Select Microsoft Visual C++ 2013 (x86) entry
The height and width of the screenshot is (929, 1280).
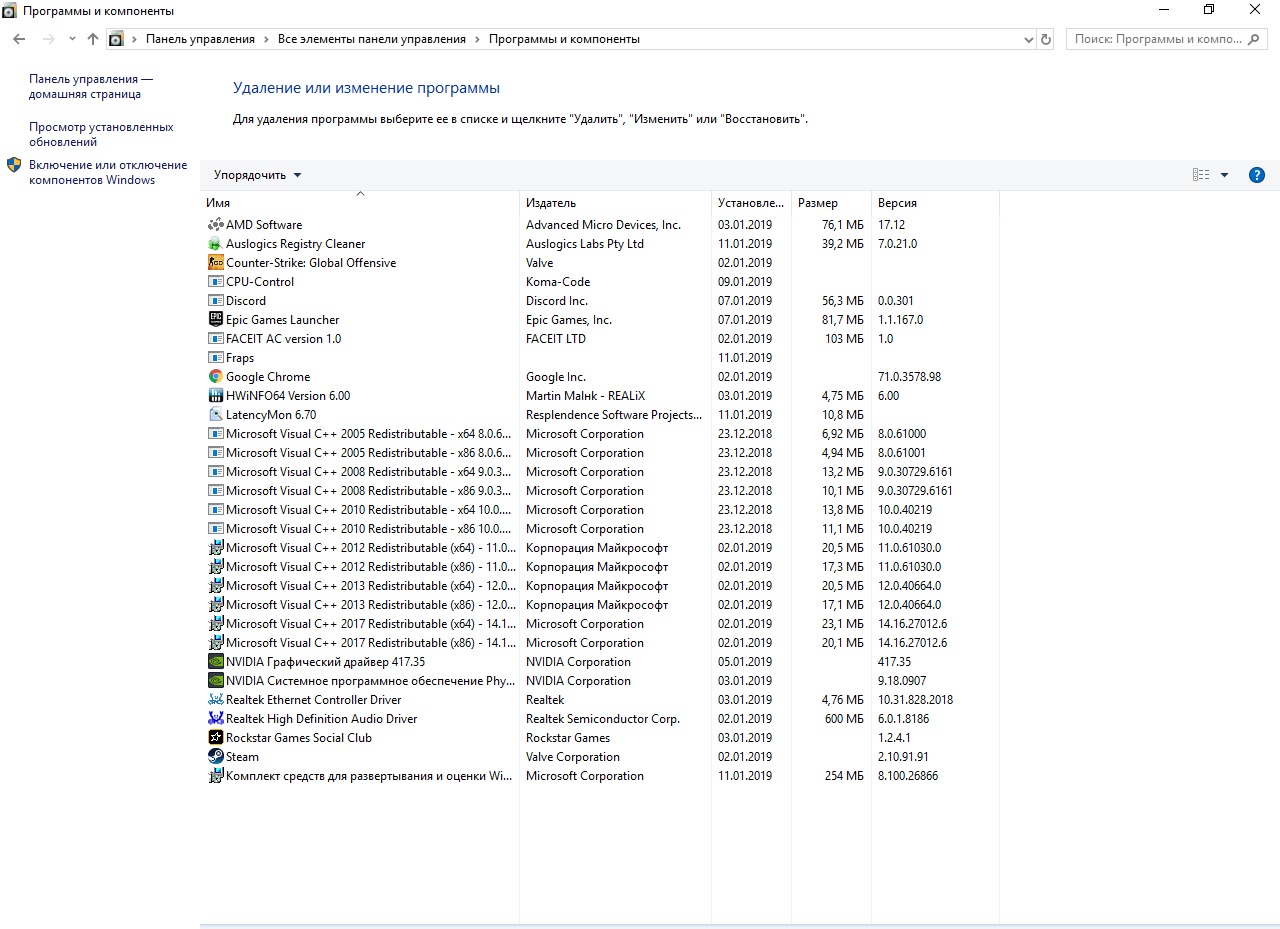point(600,605)
